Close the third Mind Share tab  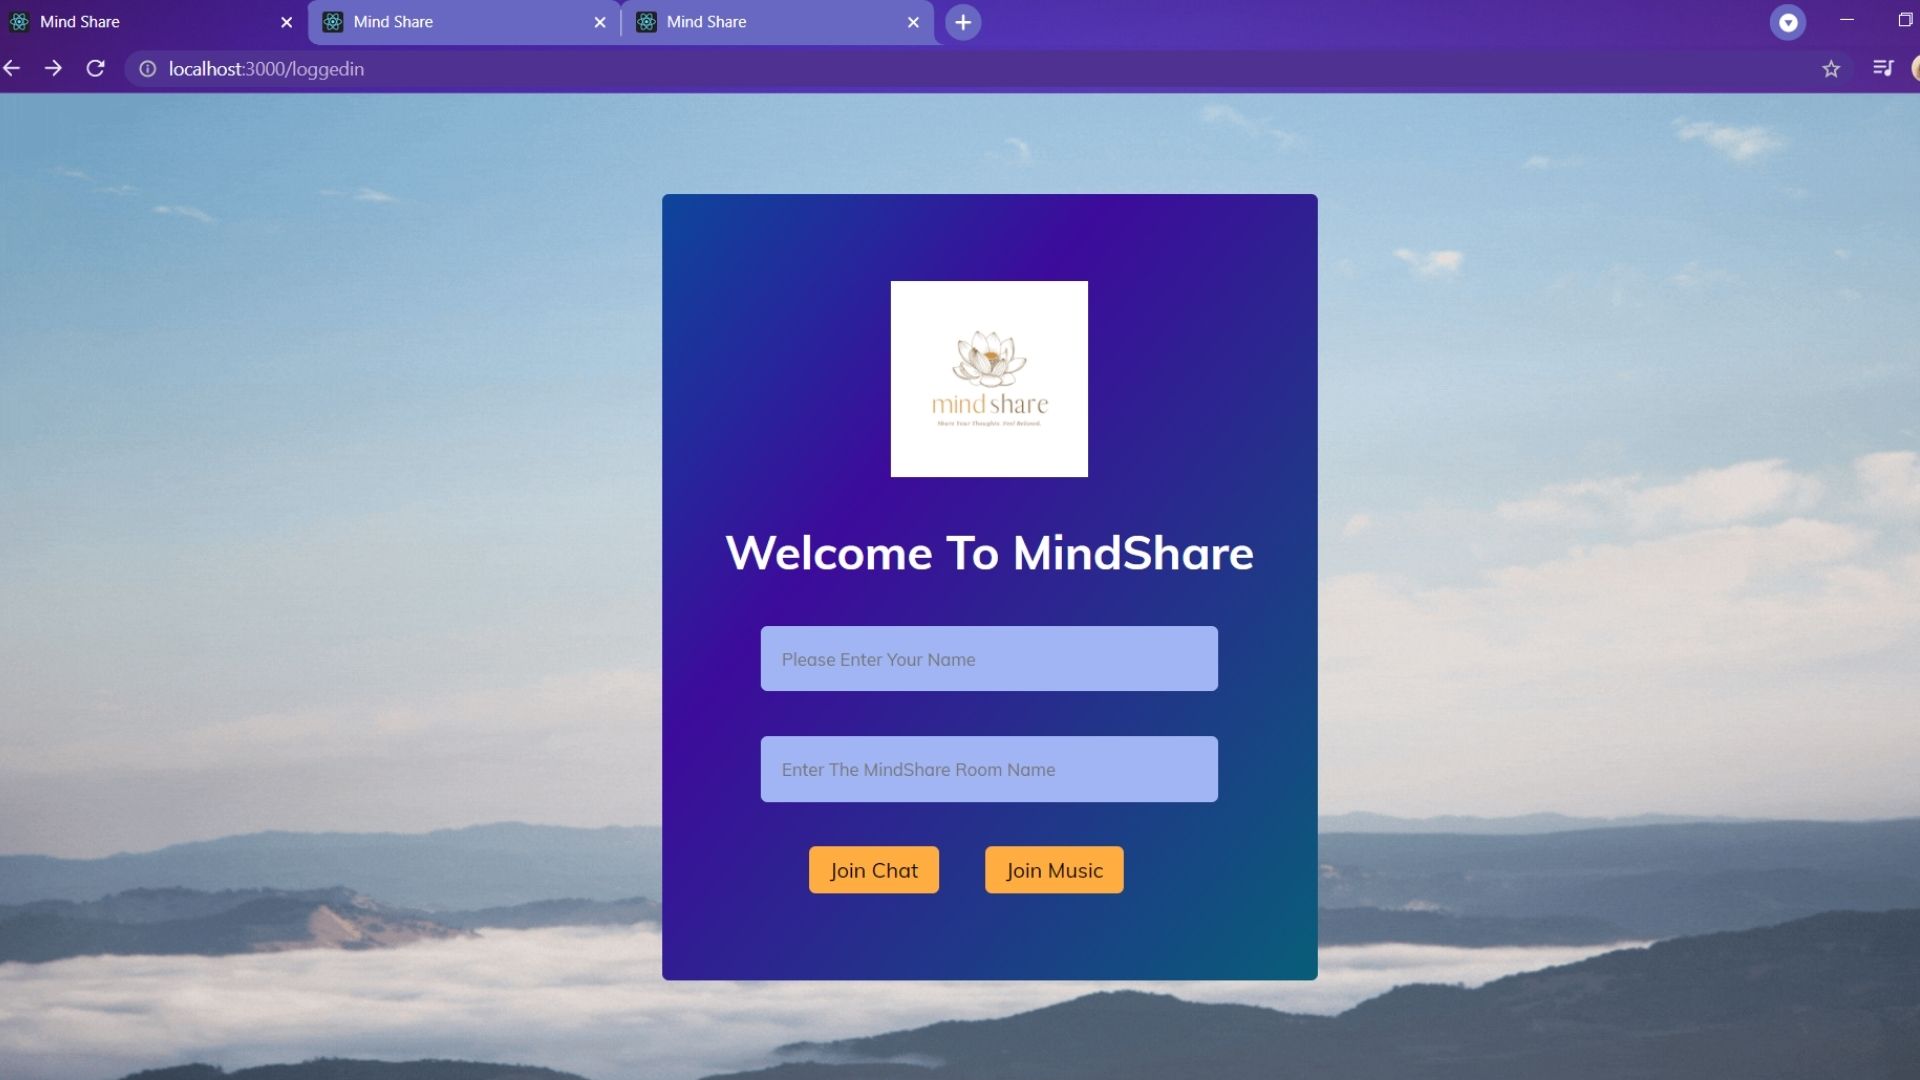pyautogui.click(x=913, y=22)
